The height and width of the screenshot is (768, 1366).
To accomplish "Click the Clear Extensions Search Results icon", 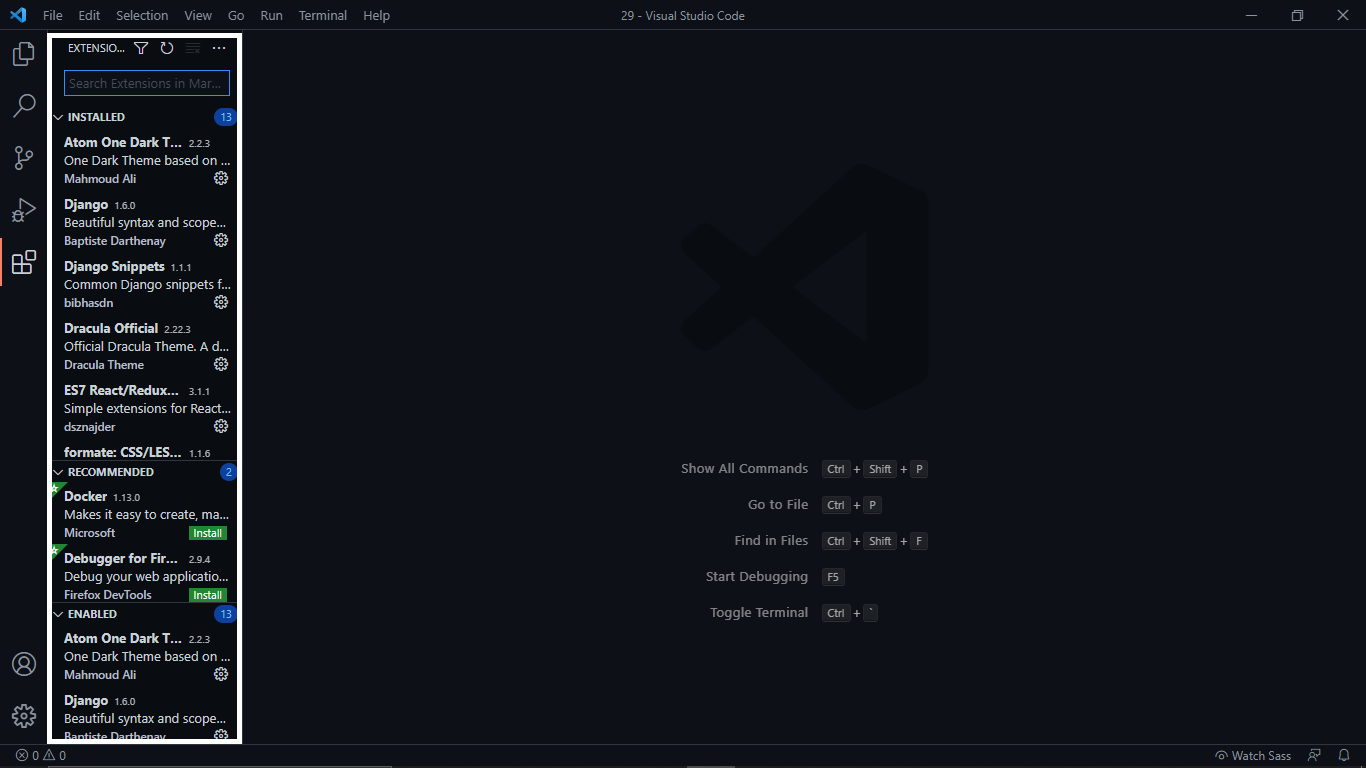I will pos(193,48).
